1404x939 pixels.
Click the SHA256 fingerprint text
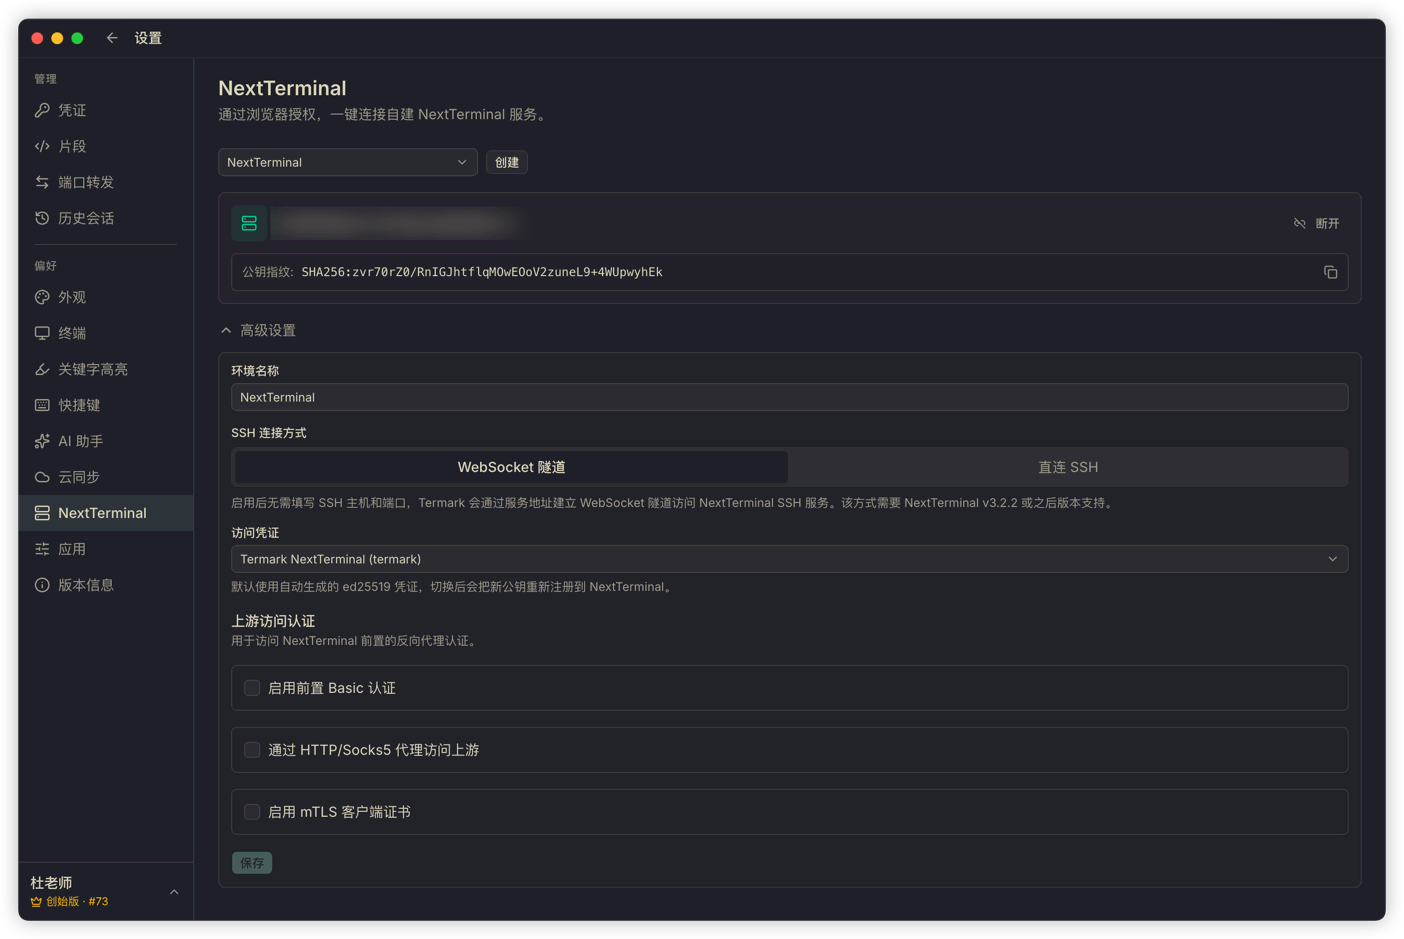coord(482,272)
